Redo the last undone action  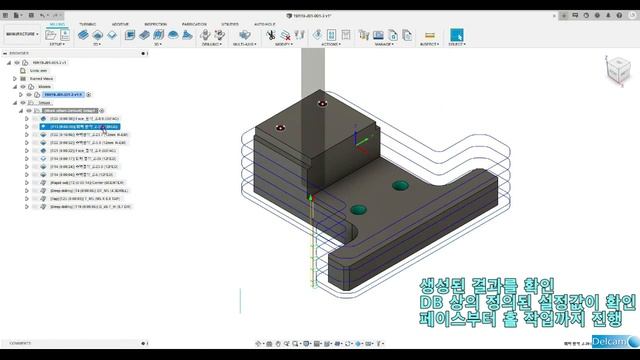tap(56, 16)
